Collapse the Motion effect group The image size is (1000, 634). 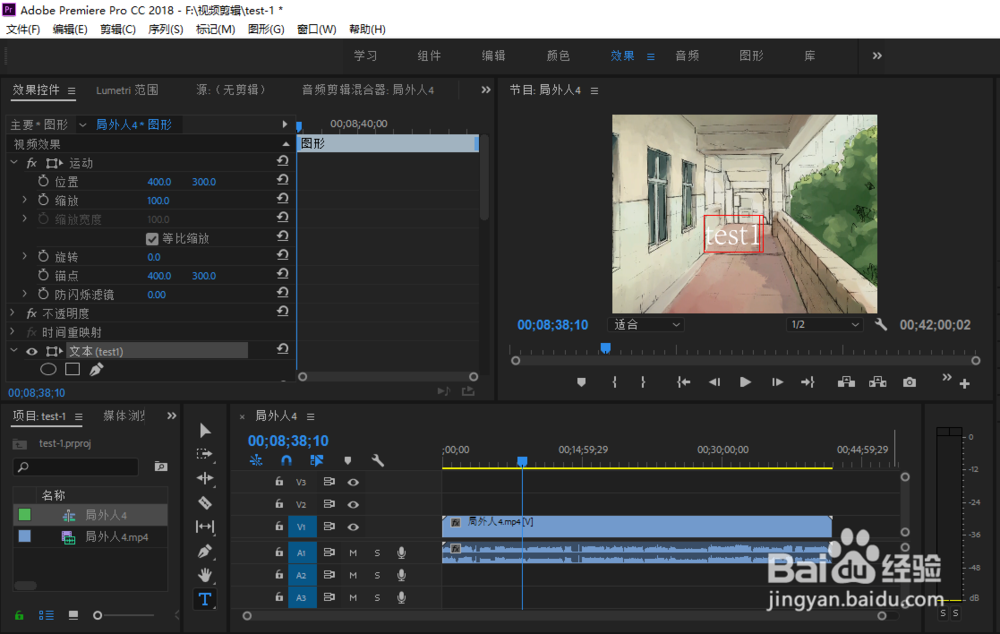pos(14,163)
